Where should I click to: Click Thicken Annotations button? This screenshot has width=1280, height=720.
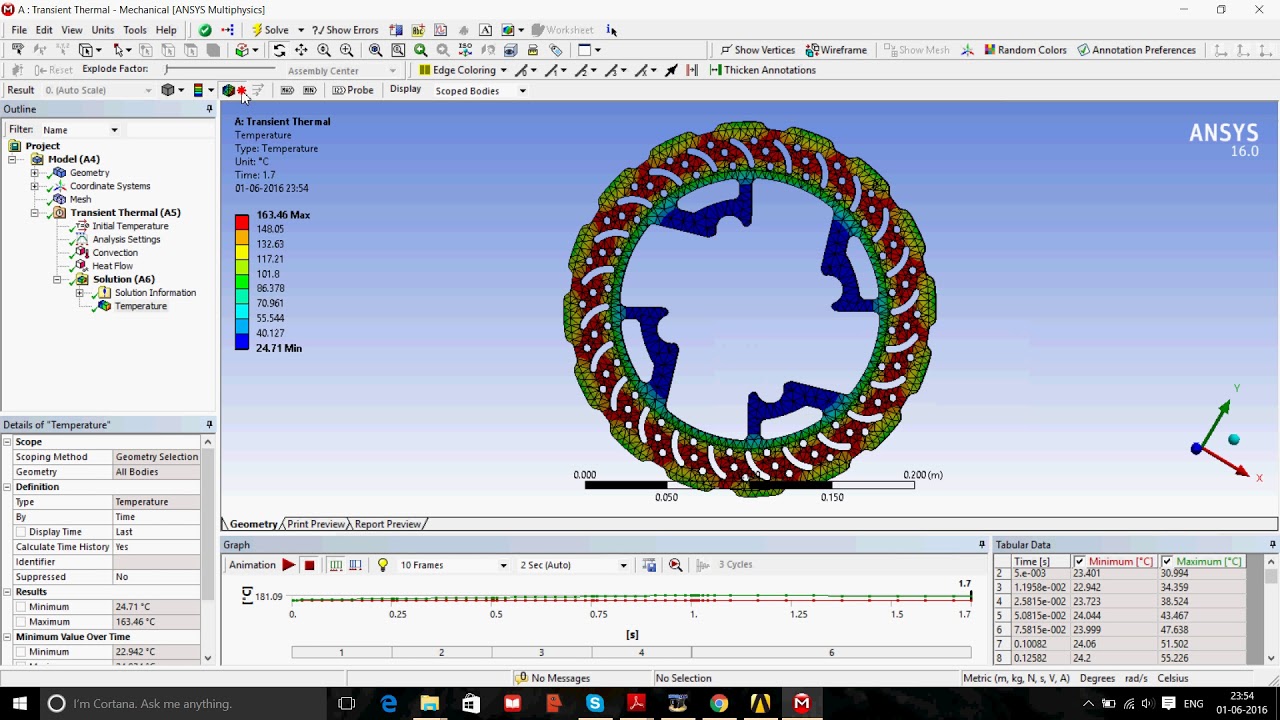[762, 70]
